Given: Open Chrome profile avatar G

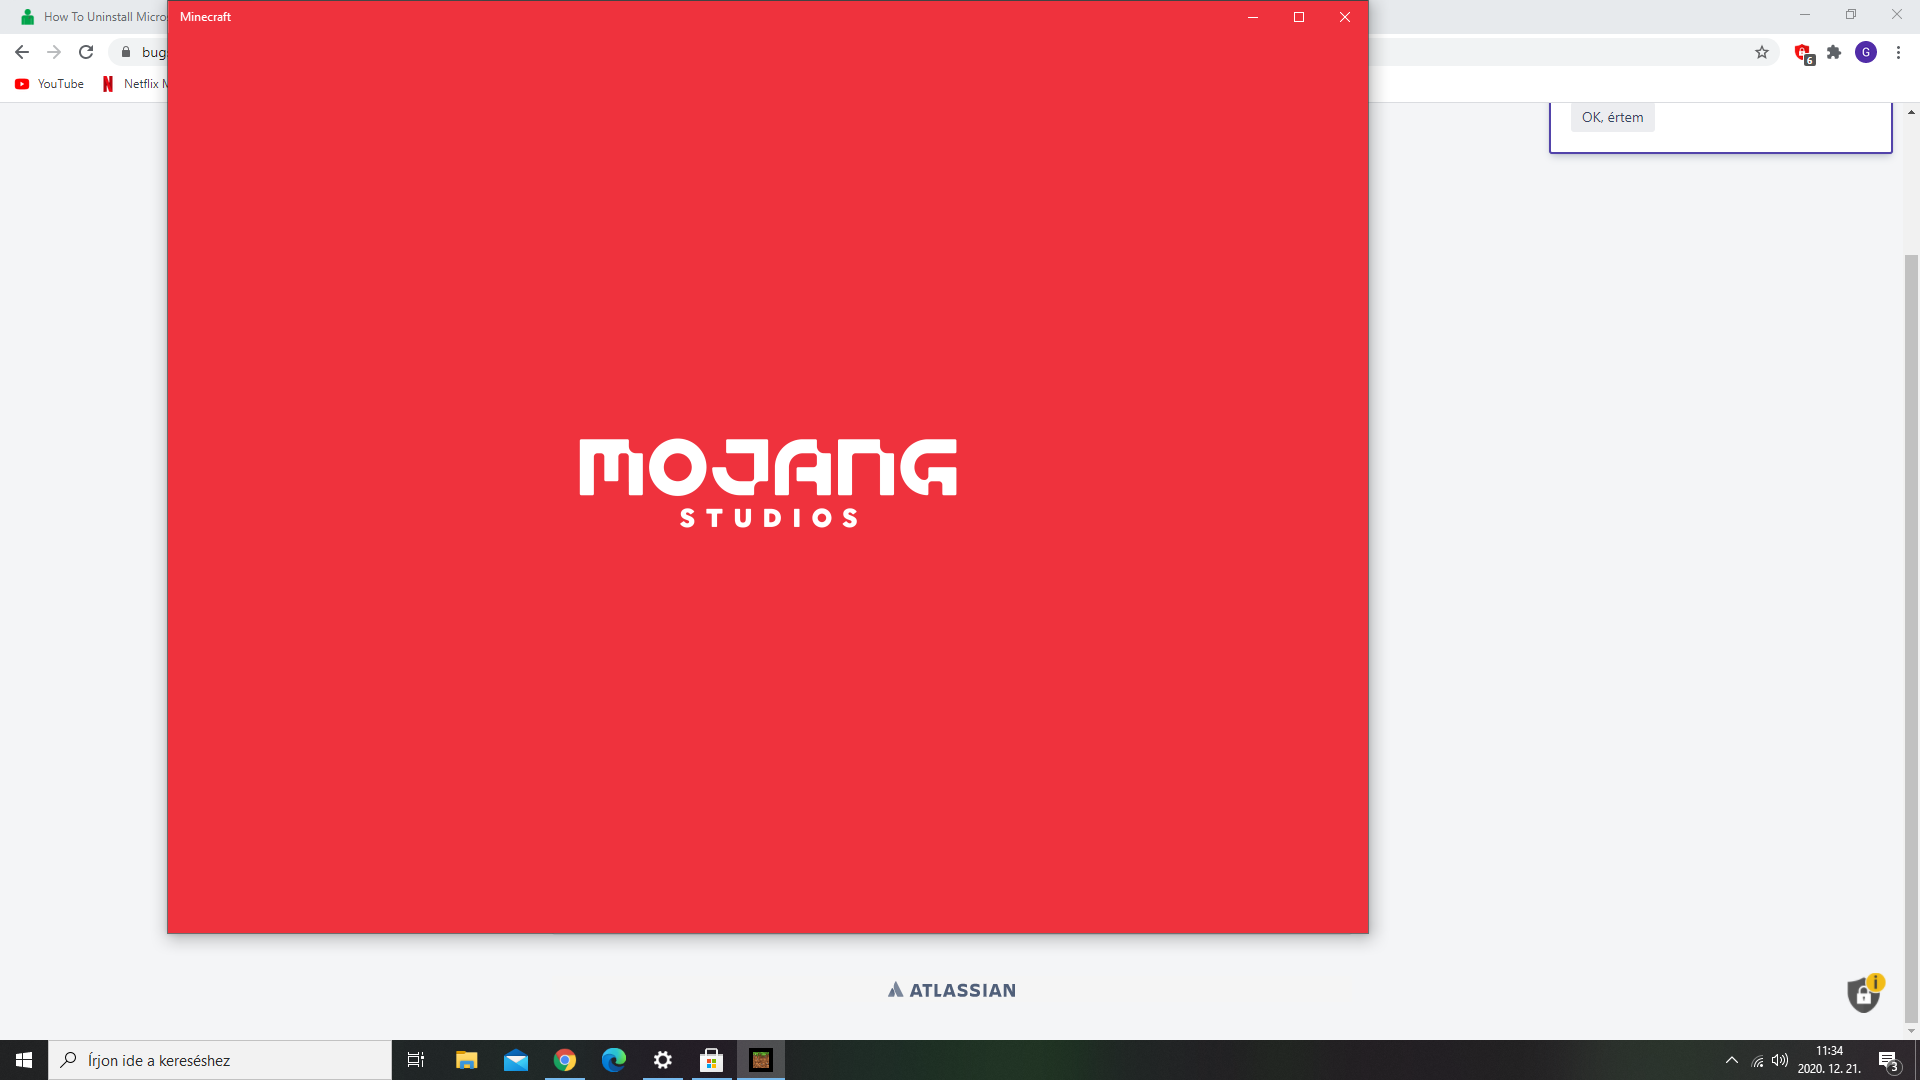Looking at the screenshot, I should 1866,52.
